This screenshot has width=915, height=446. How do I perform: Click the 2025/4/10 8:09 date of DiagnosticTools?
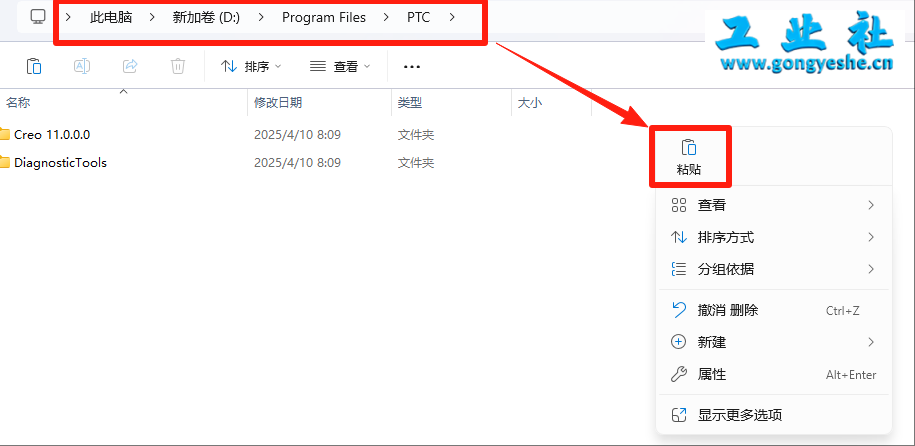point(297,162)
